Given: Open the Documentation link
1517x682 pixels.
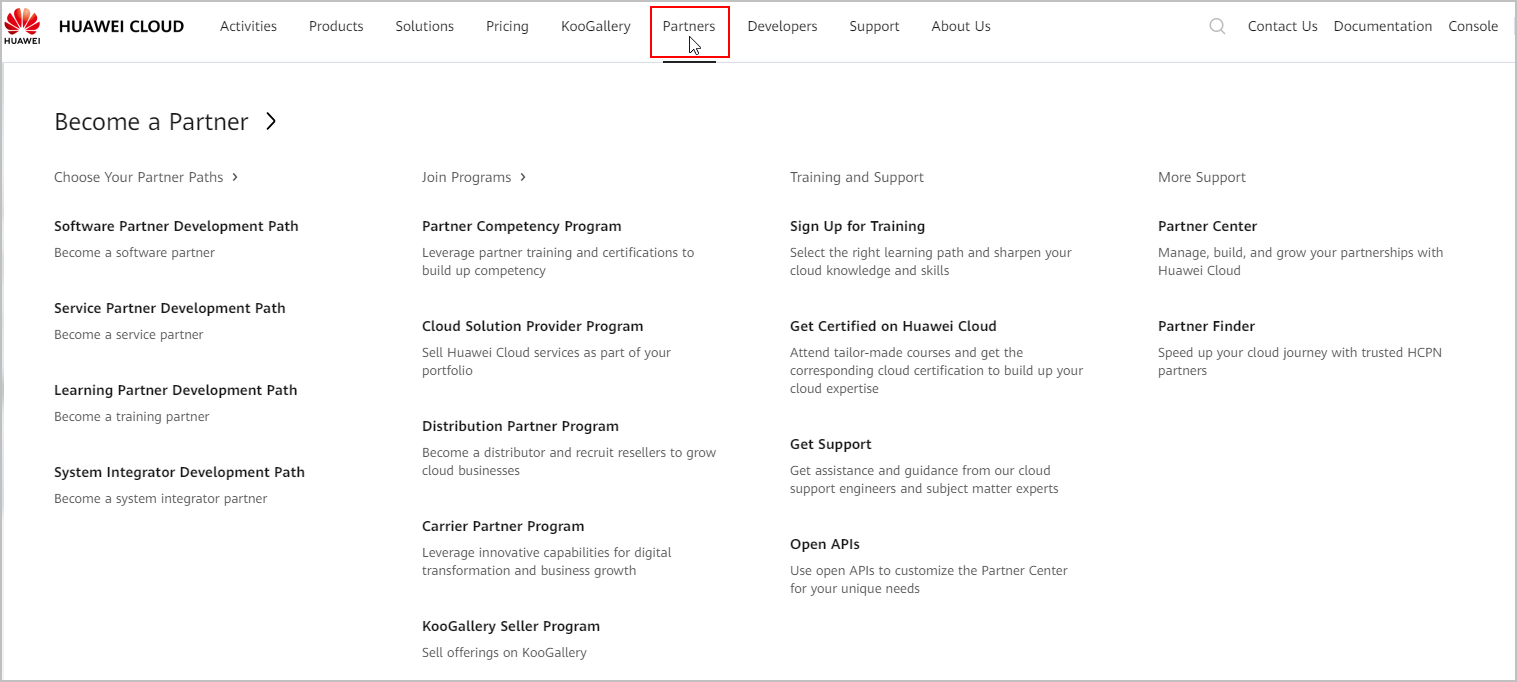Looking at the screenshot, I should pyautogui.click(x=1383, y=27).
